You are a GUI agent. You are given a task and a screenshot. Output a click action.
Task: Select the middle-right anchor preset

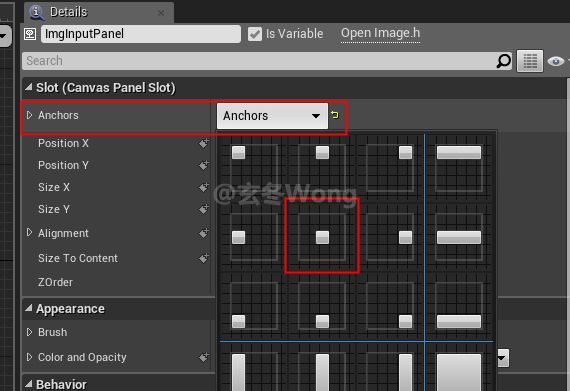click(x=390, y=237)
